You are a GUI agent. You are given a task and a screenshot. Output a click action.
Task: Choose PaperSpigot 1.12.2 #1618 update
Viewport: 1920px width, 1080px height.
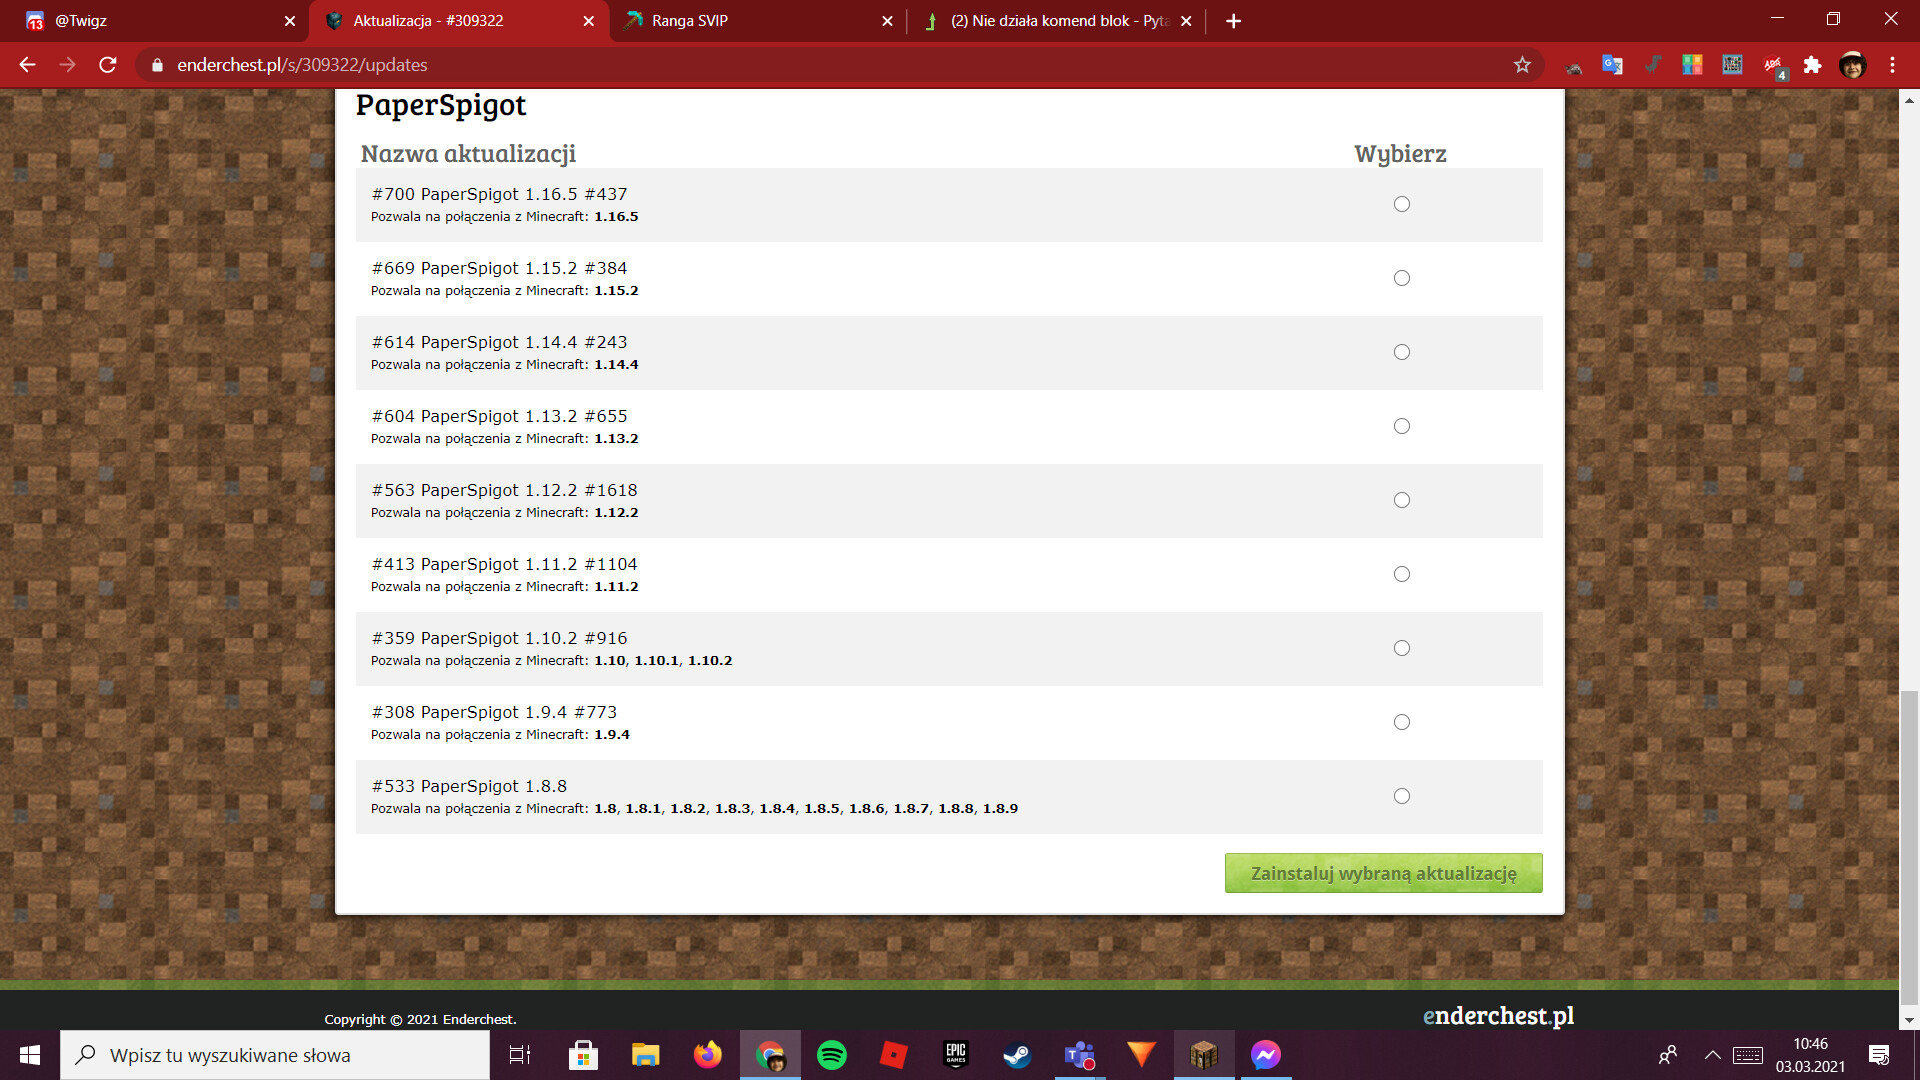pyautogui.click(x=1402, y=500)
